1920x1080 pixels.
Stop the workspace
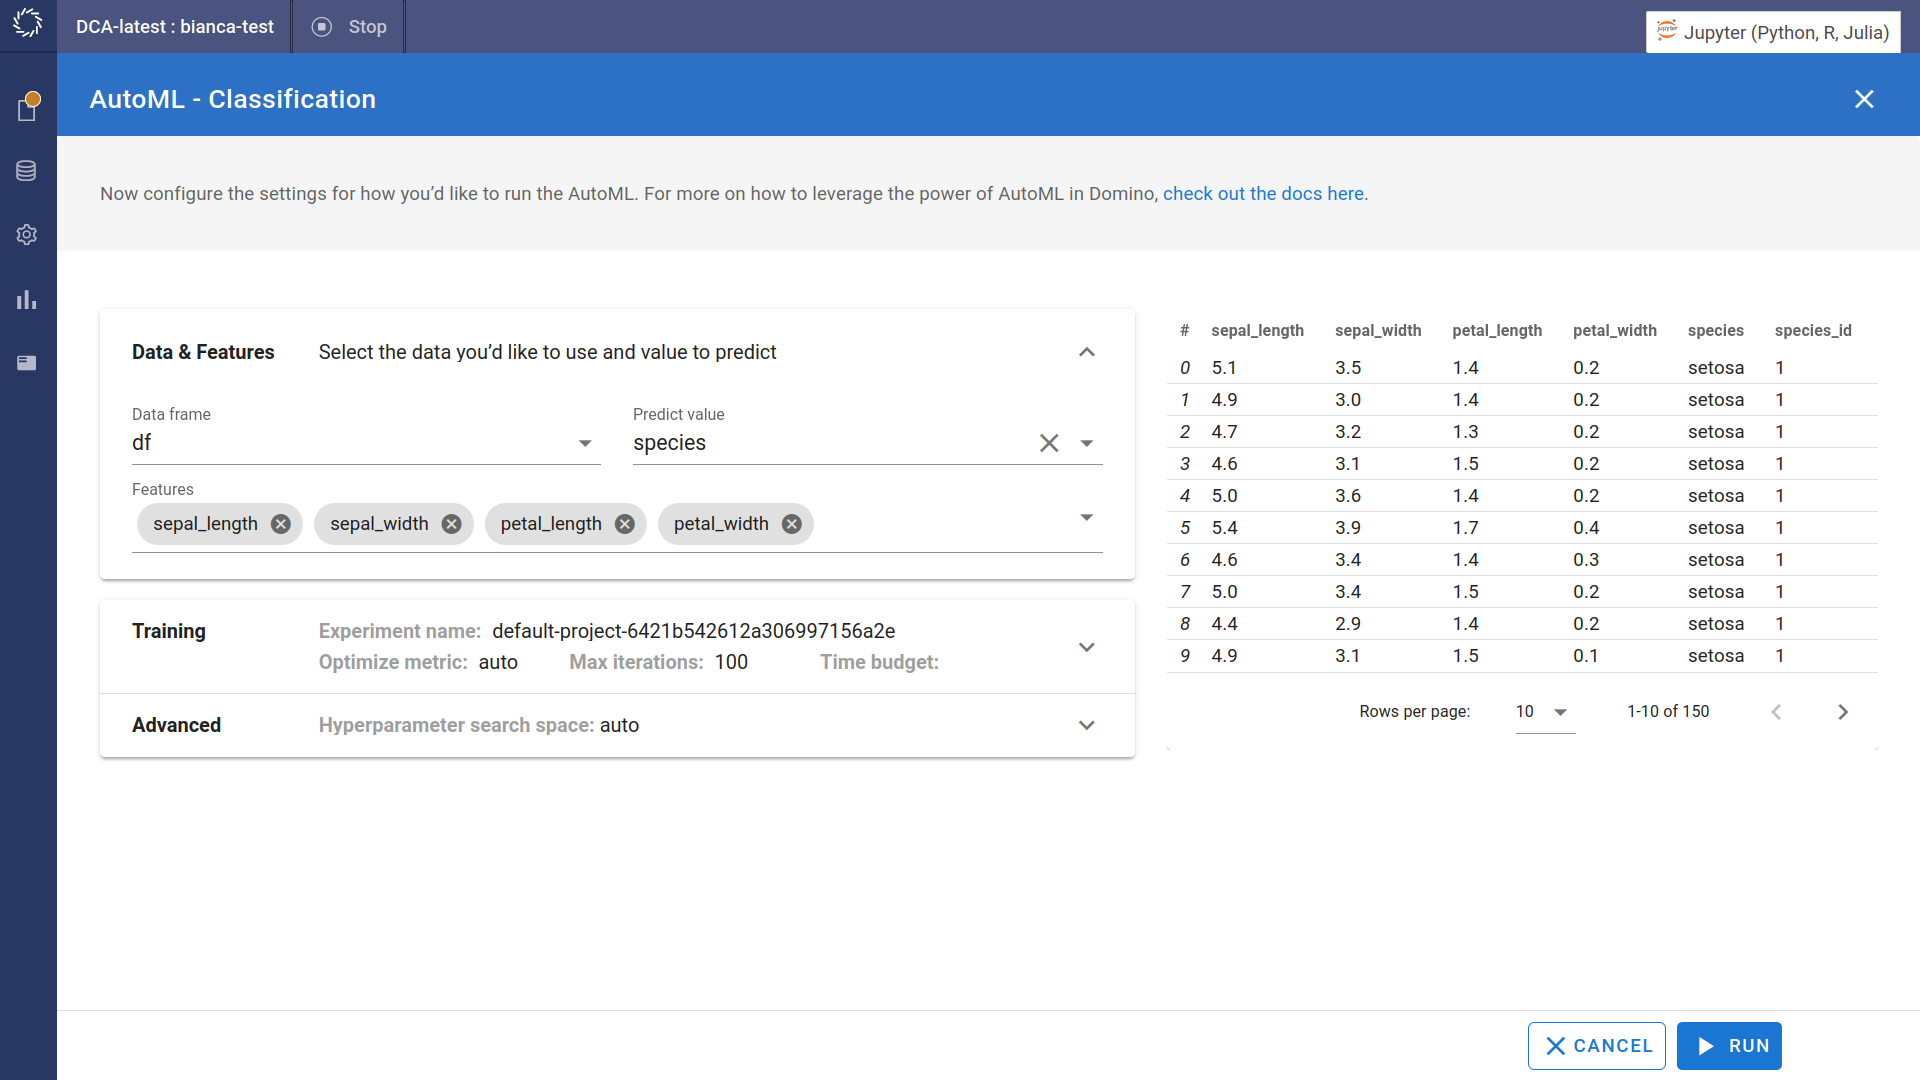click(349, 27)
